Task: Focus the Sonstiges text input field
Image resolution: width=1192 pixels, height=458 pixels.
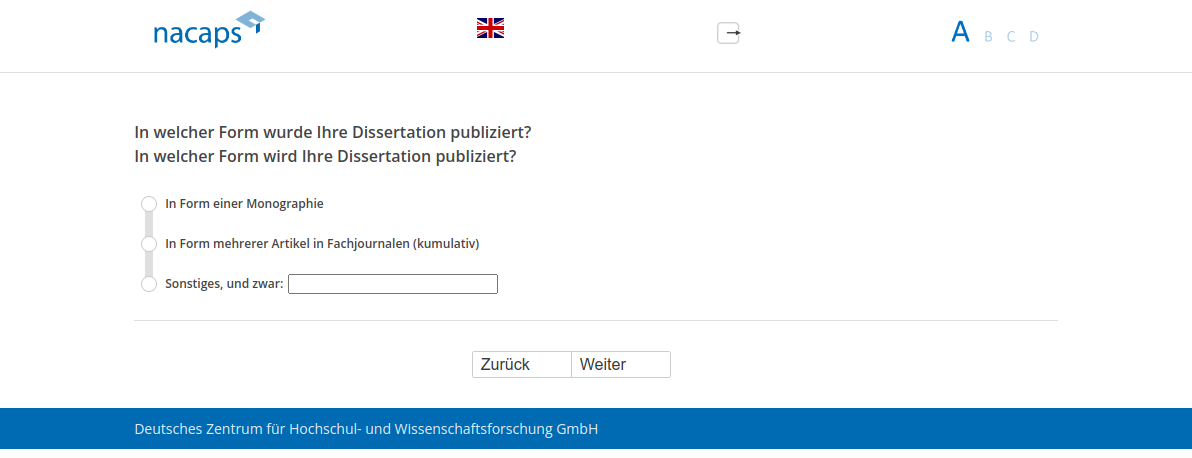Action: [392, 284]
